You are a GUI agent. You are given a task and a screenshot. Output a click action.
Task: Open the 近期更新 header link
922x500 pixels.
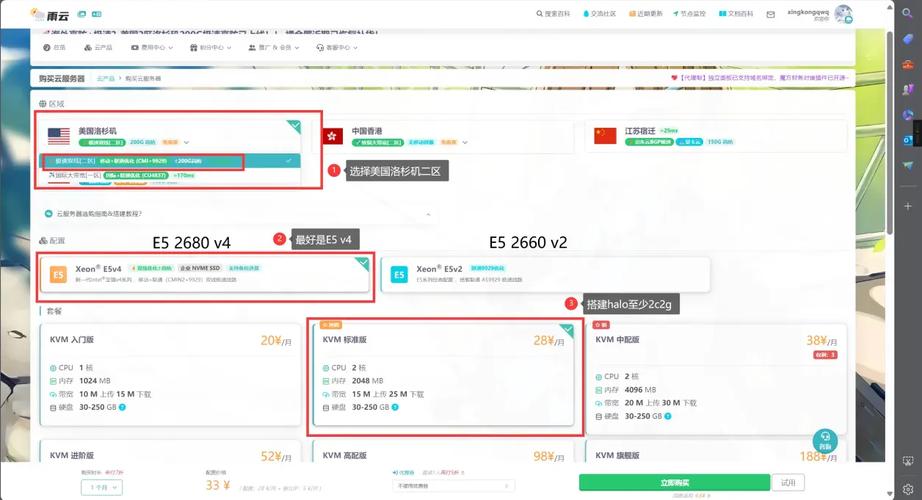tap(646, 14)
